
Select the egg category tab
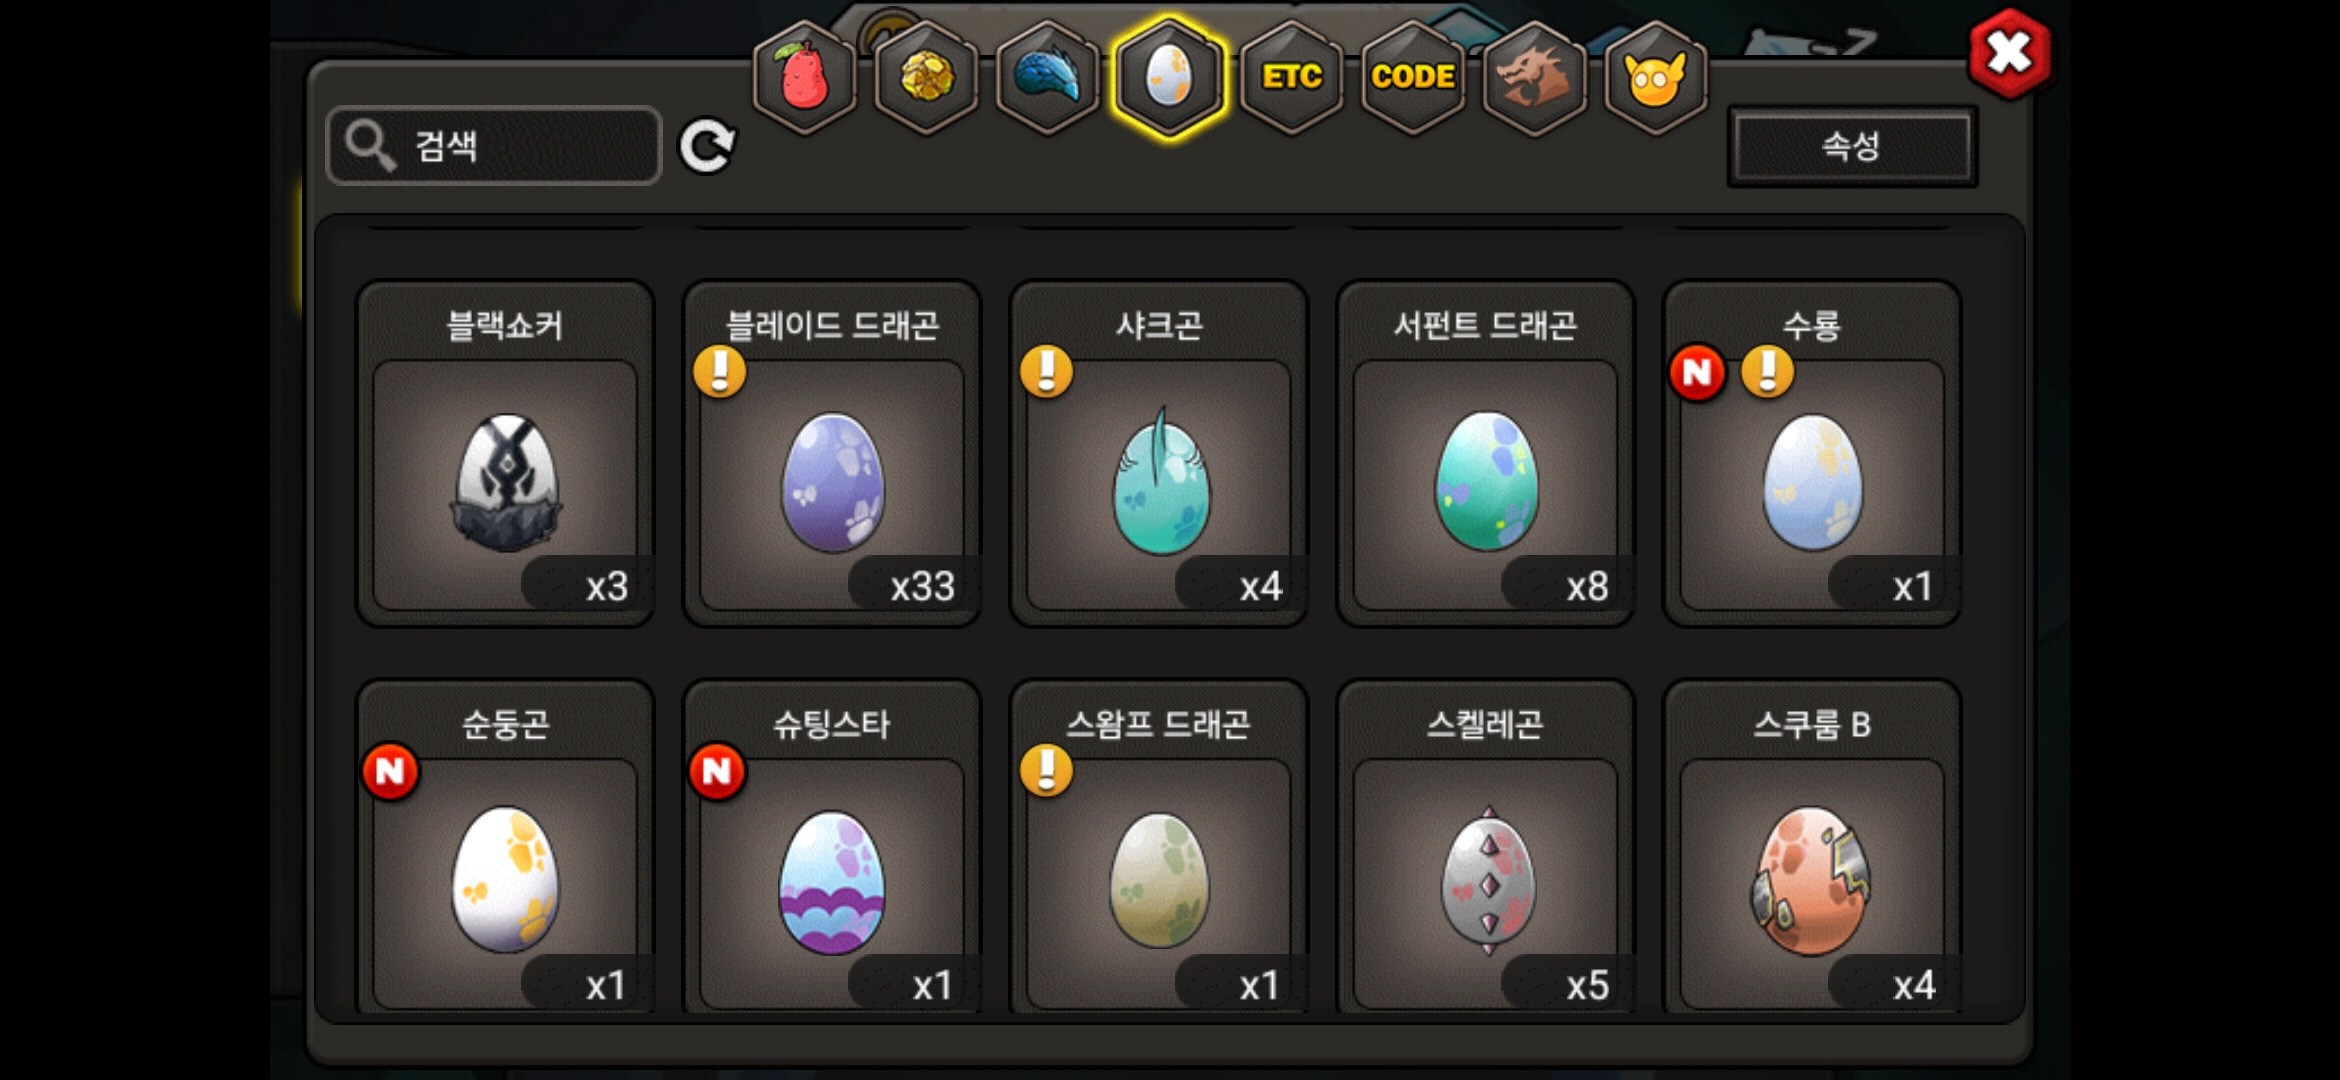tap(1169, 77)
